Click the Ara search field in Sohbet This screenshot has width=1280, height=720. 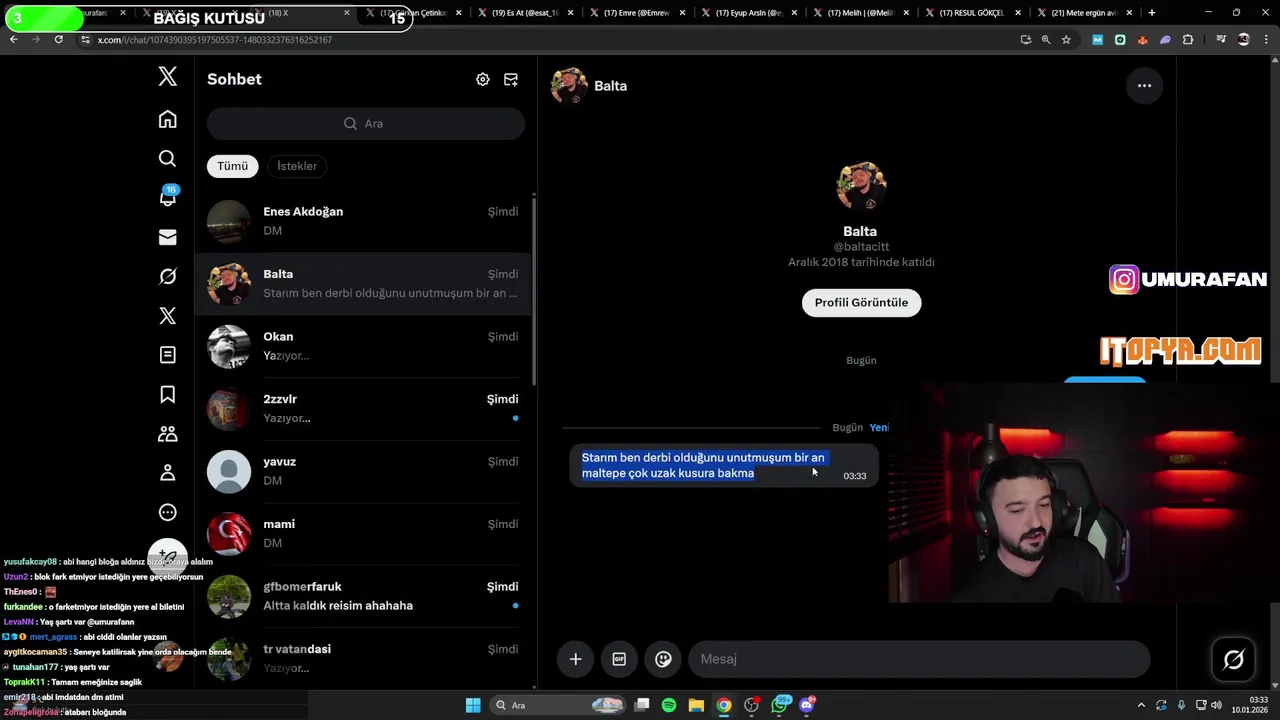coord(366,123)
